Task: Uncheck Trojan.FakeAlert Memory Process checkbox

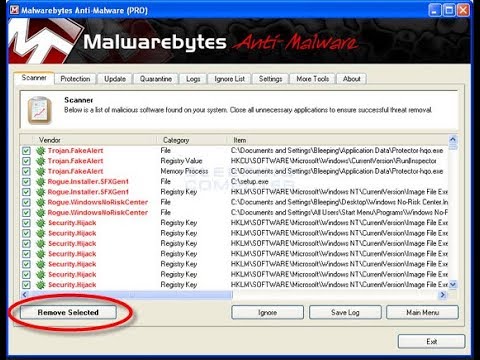Action: pos(26,171)
